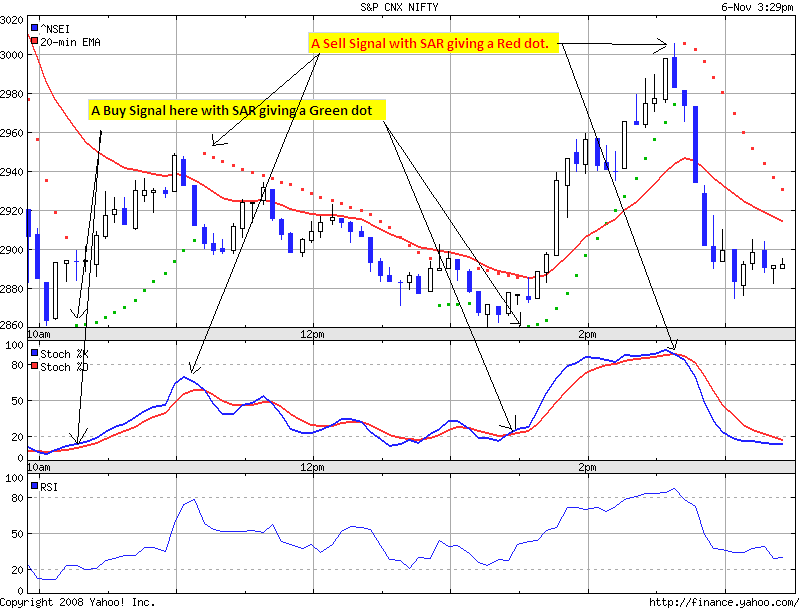
Task: Click the 50 level on the stochastic axis
Action: coord(17,401)
